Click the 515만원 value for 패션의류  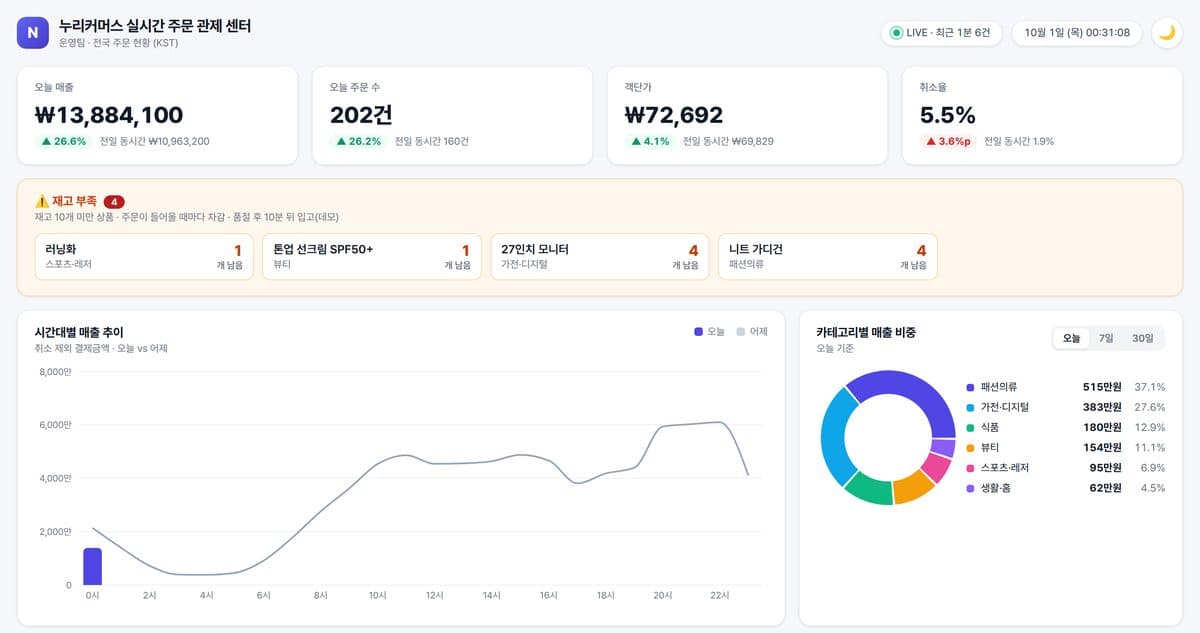1102,387
